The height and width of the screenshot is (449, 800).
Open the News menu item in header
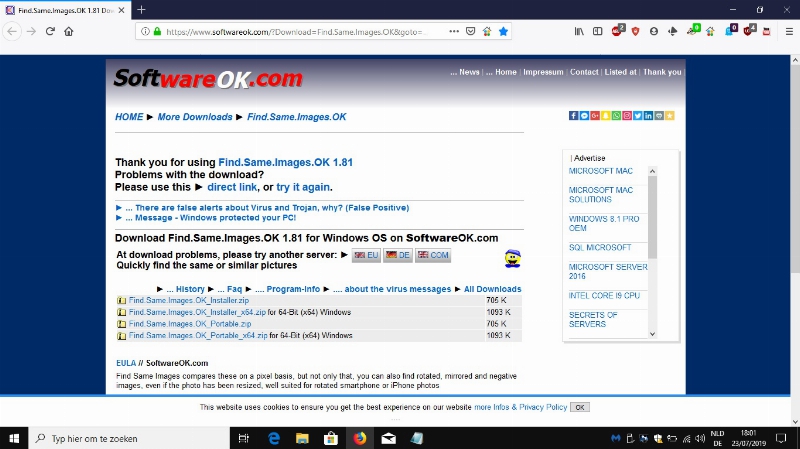[465, 72]
